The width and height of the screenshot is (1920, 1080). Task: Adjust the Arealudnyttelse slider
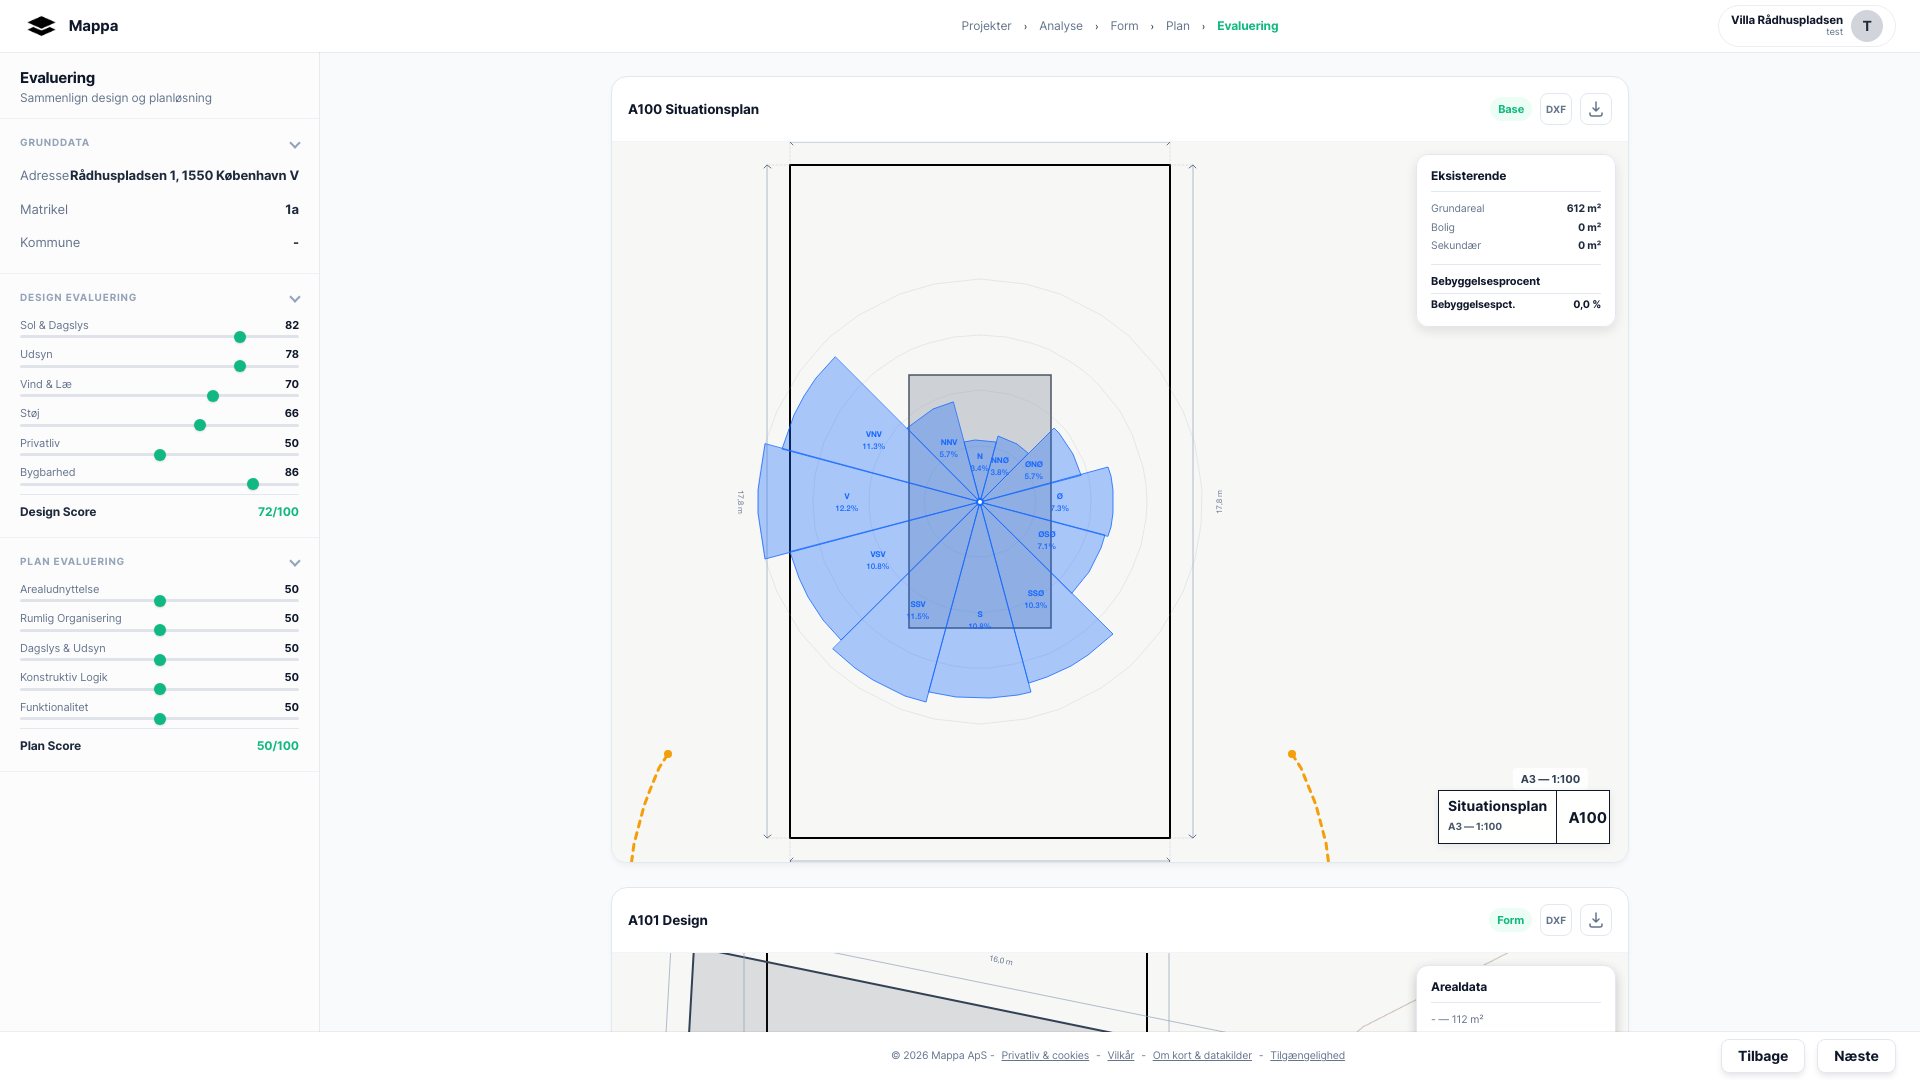point(160,601)
